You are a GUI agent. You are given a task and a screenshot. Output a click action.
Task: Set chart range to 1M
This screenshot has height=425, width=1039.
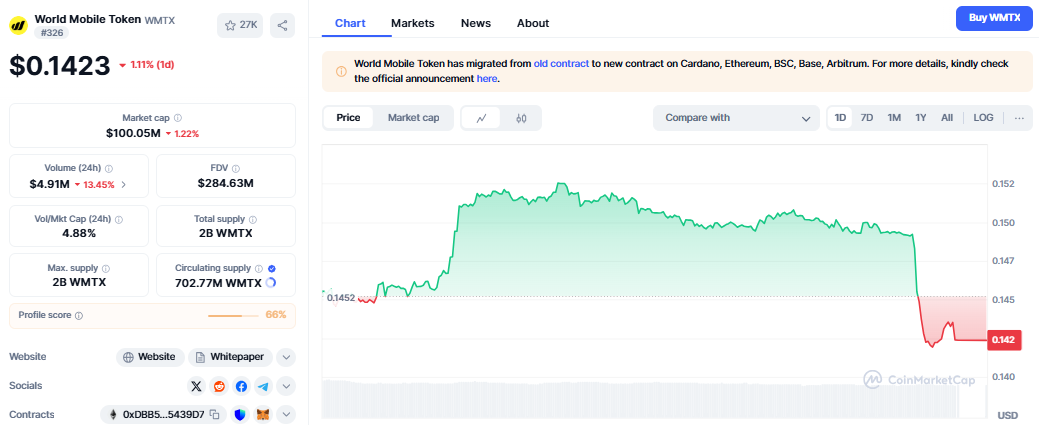[894, 118]
